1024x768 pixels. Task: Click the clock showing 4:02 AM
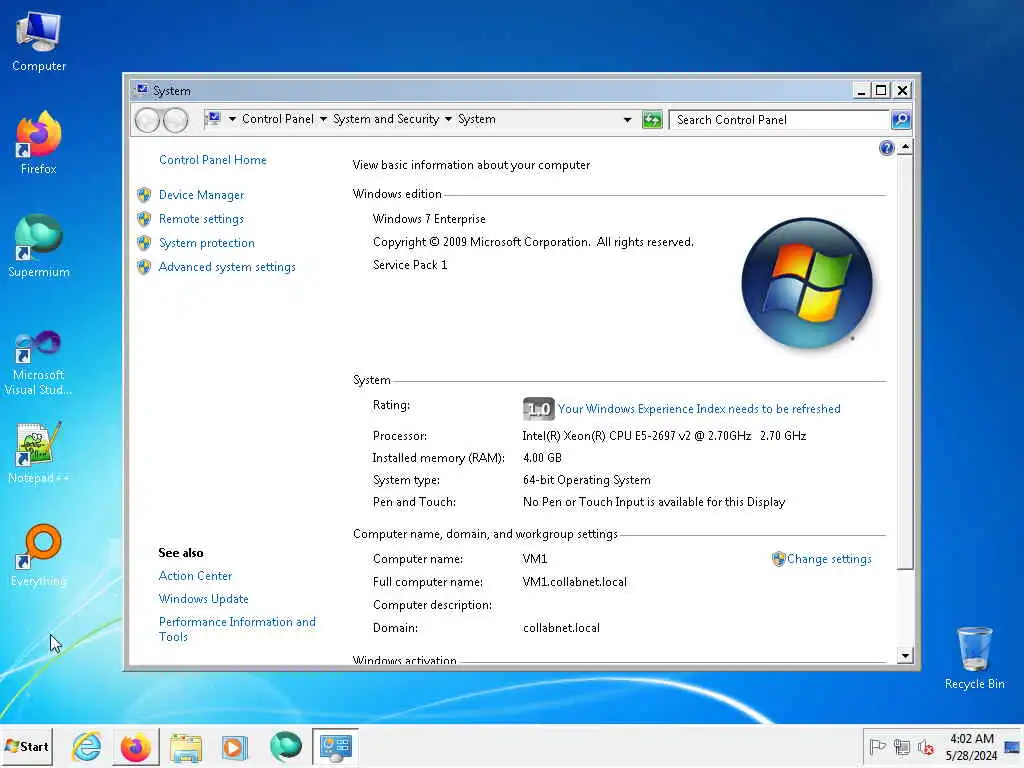coord(971,739)
